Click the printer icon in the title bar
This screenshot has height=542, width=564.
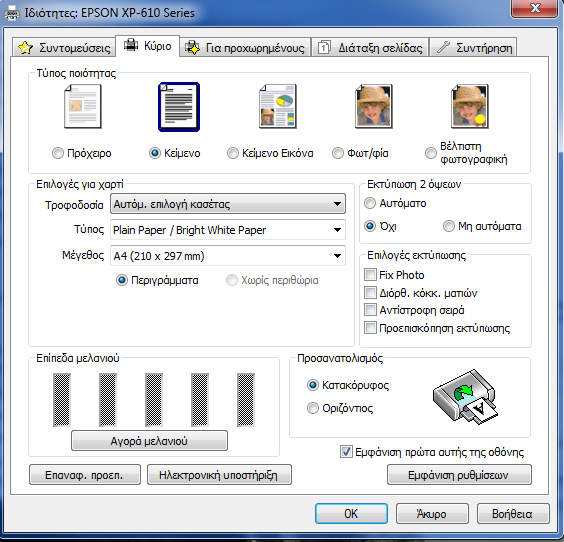pos(12,13)
